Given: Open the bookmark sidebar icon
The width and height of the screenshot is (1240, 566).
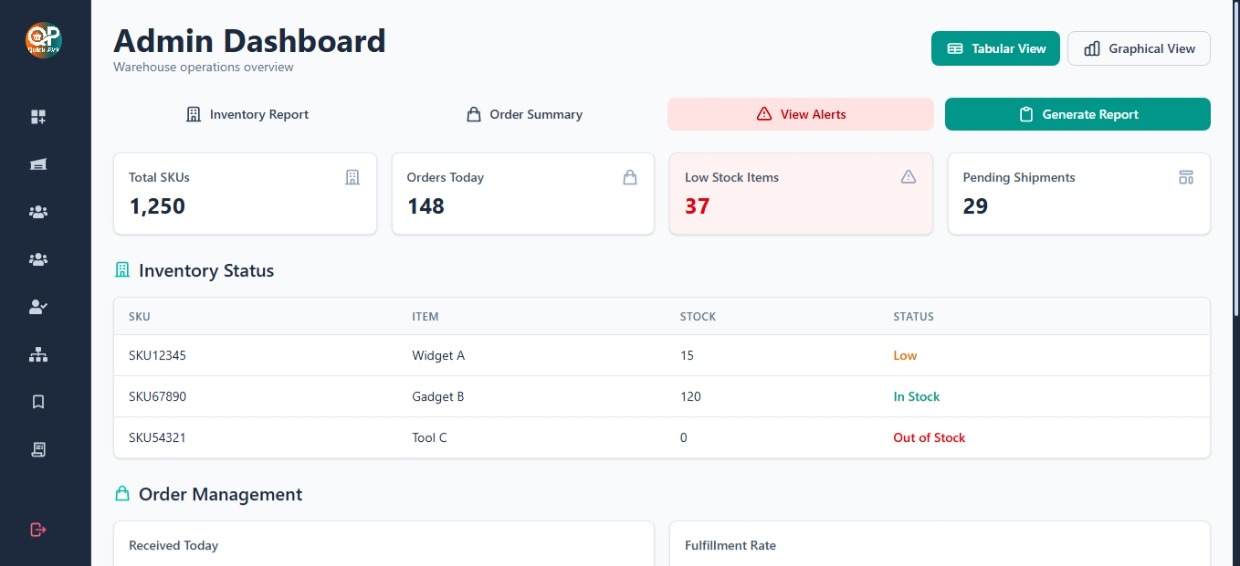Looking at the screenshot, I should point(38,402).
